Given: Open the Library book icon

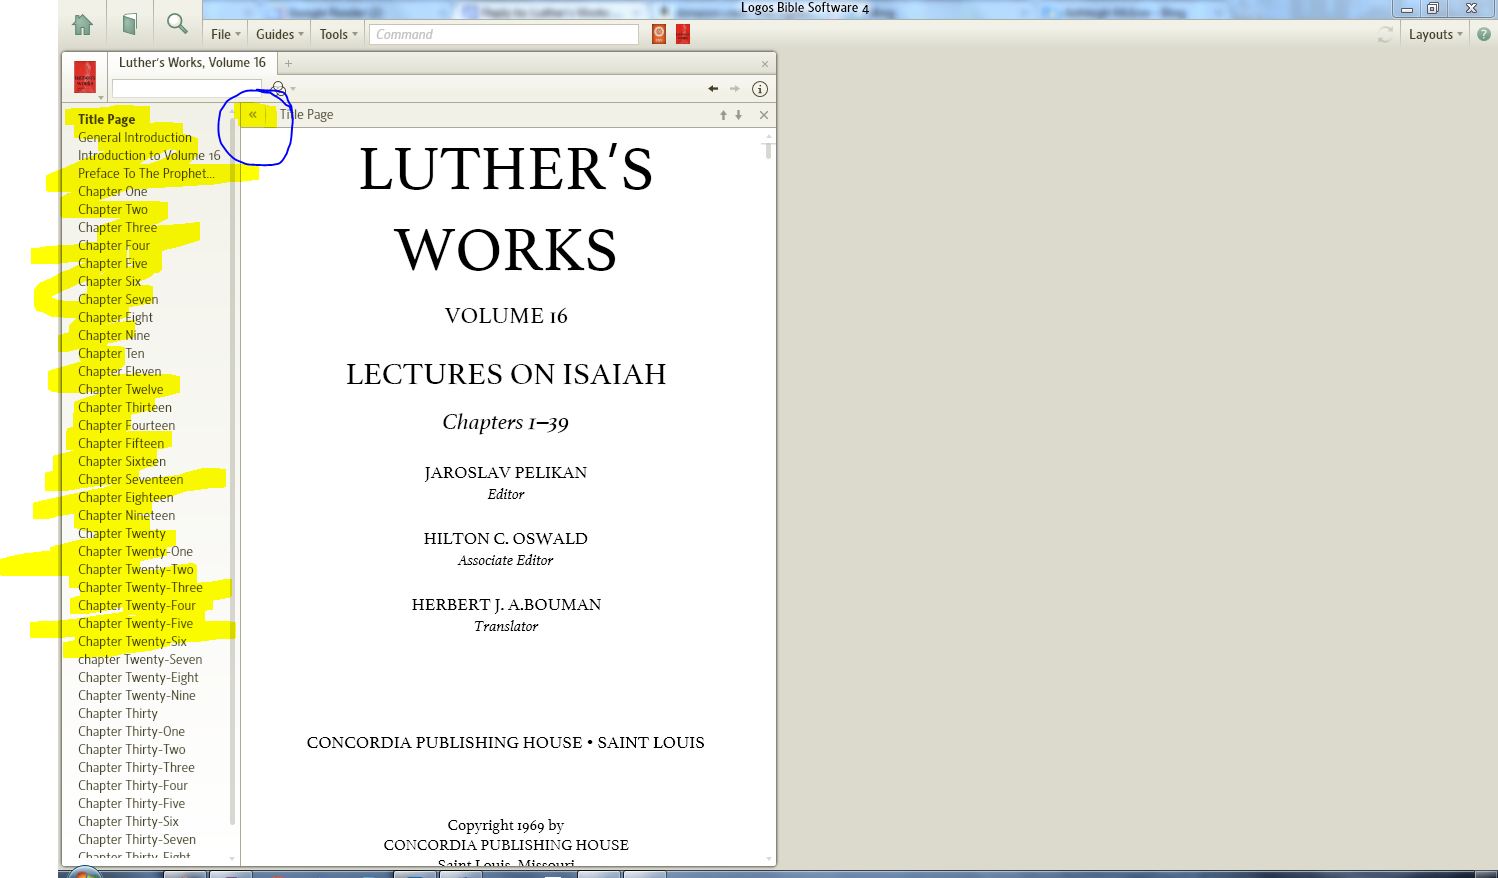Looking at the screenshot, I should coord(130,24).
